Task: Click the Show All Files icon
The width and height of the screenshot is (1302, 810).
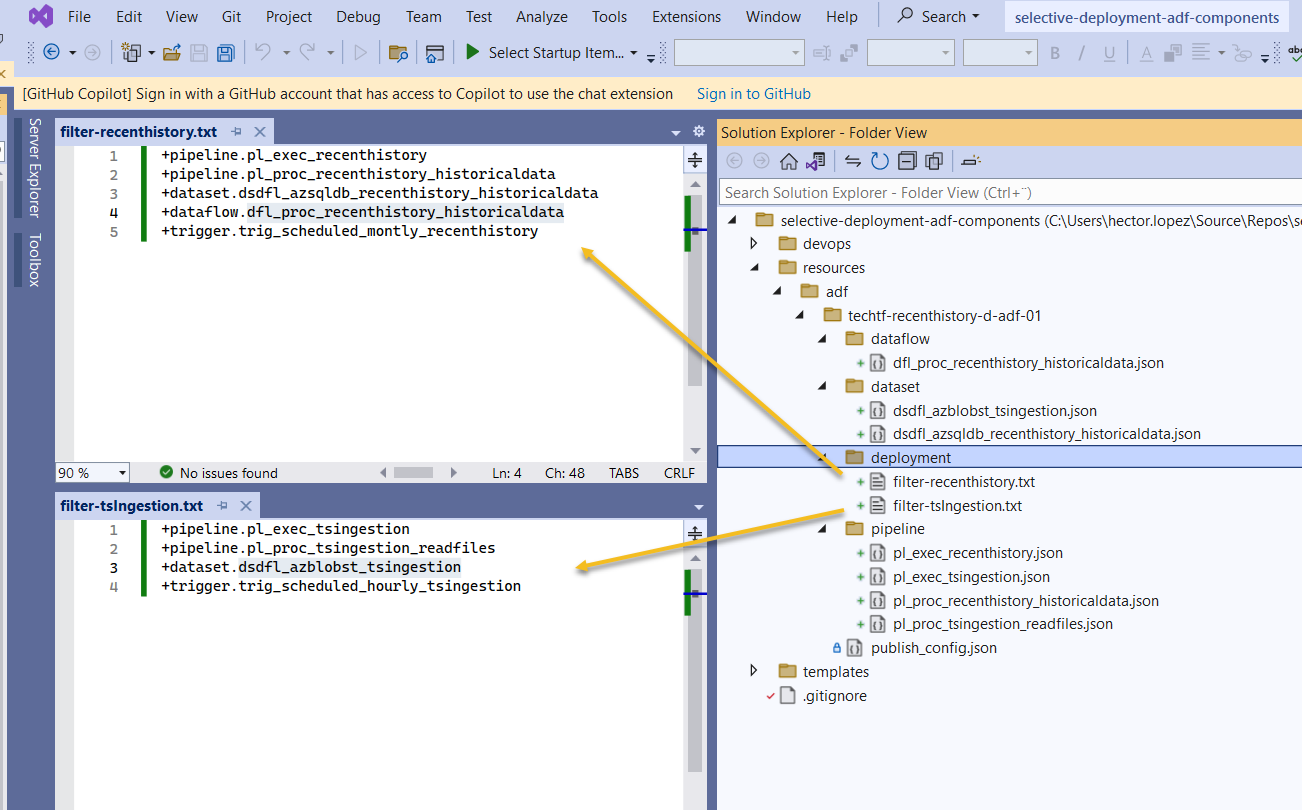Action: [934, 161]
